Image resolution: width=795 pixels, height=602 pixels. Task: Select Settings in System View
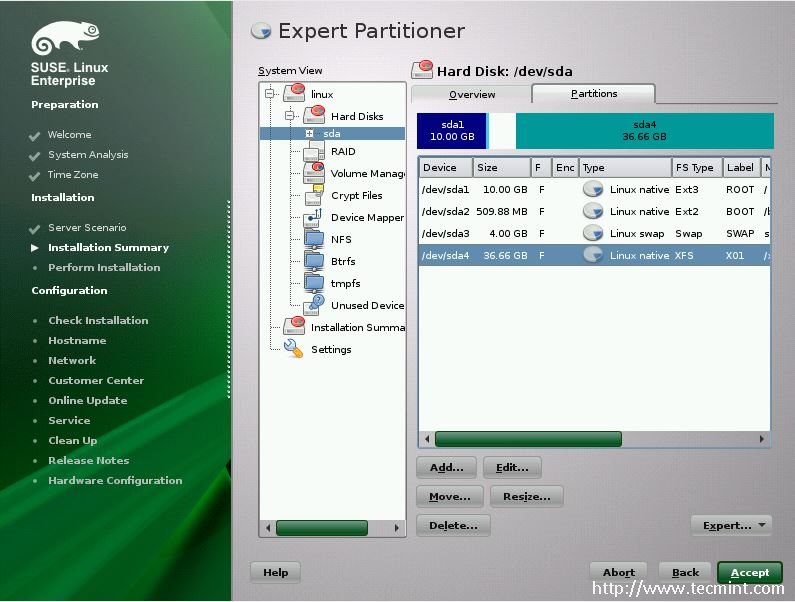[x=331, y=349]
